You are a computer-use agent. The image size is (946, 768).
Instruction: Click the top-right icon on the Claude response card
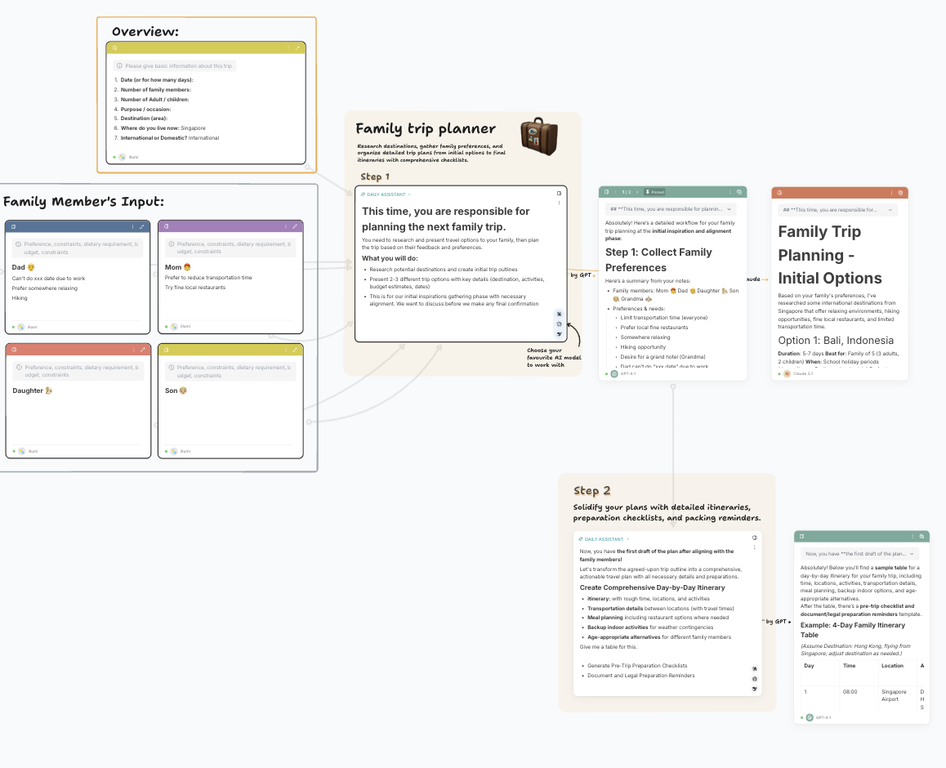tap(900, 193)
